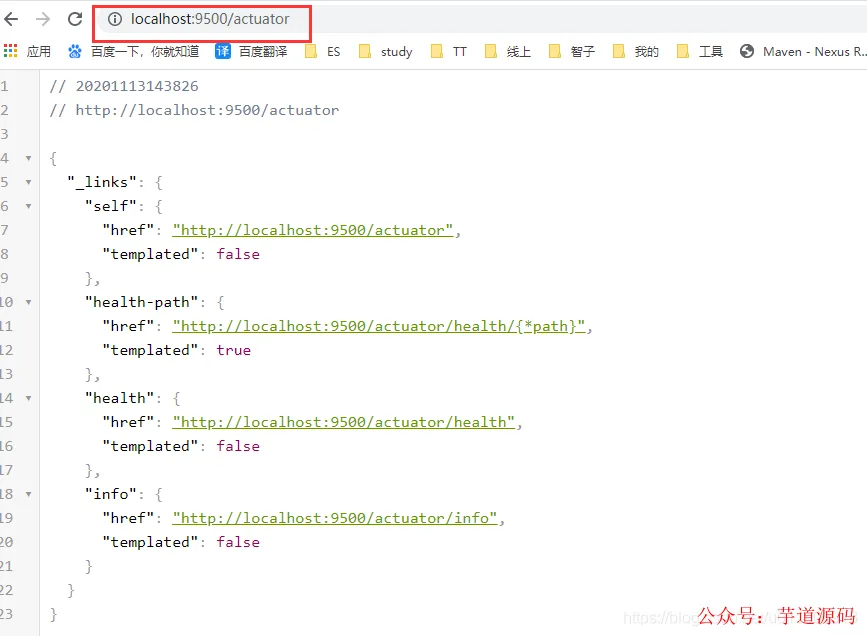Collapse the "health-path" object
The height and width of the screenshot is (636, 867).
coord(28,303)
